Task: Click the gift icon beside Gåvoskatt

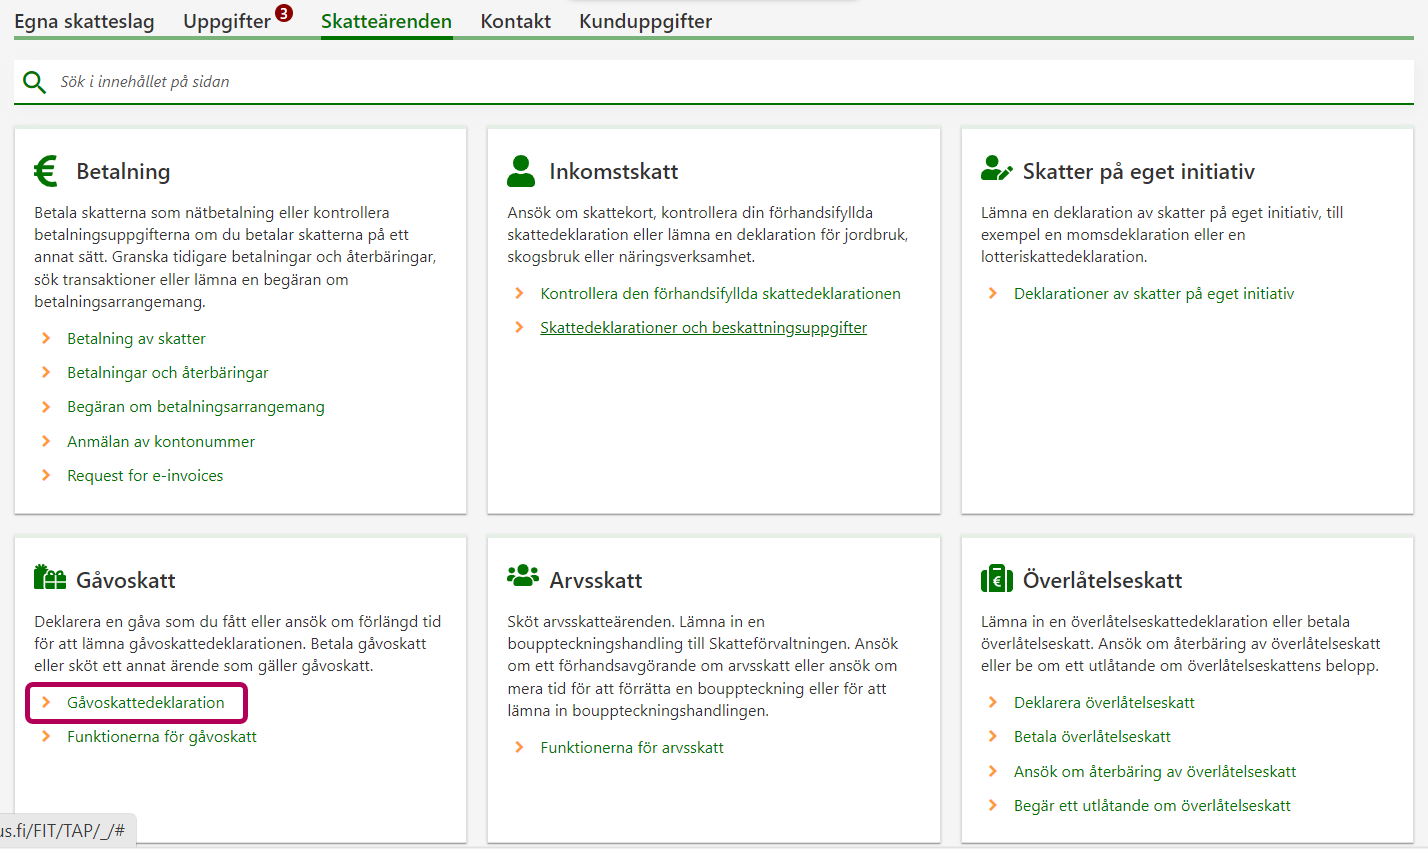Action: pyautogui.click(x=49, y=577)
